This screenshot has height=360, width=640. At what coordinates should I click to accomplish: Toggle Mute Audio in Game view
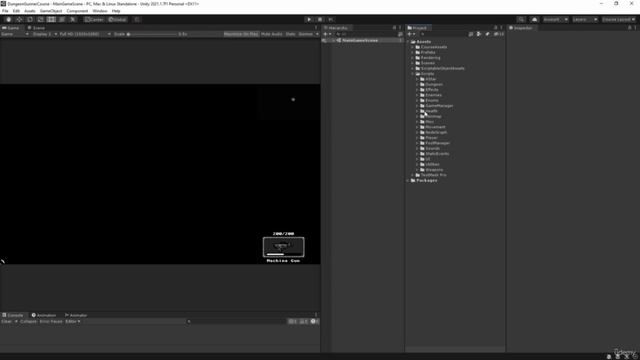(271, 34)
